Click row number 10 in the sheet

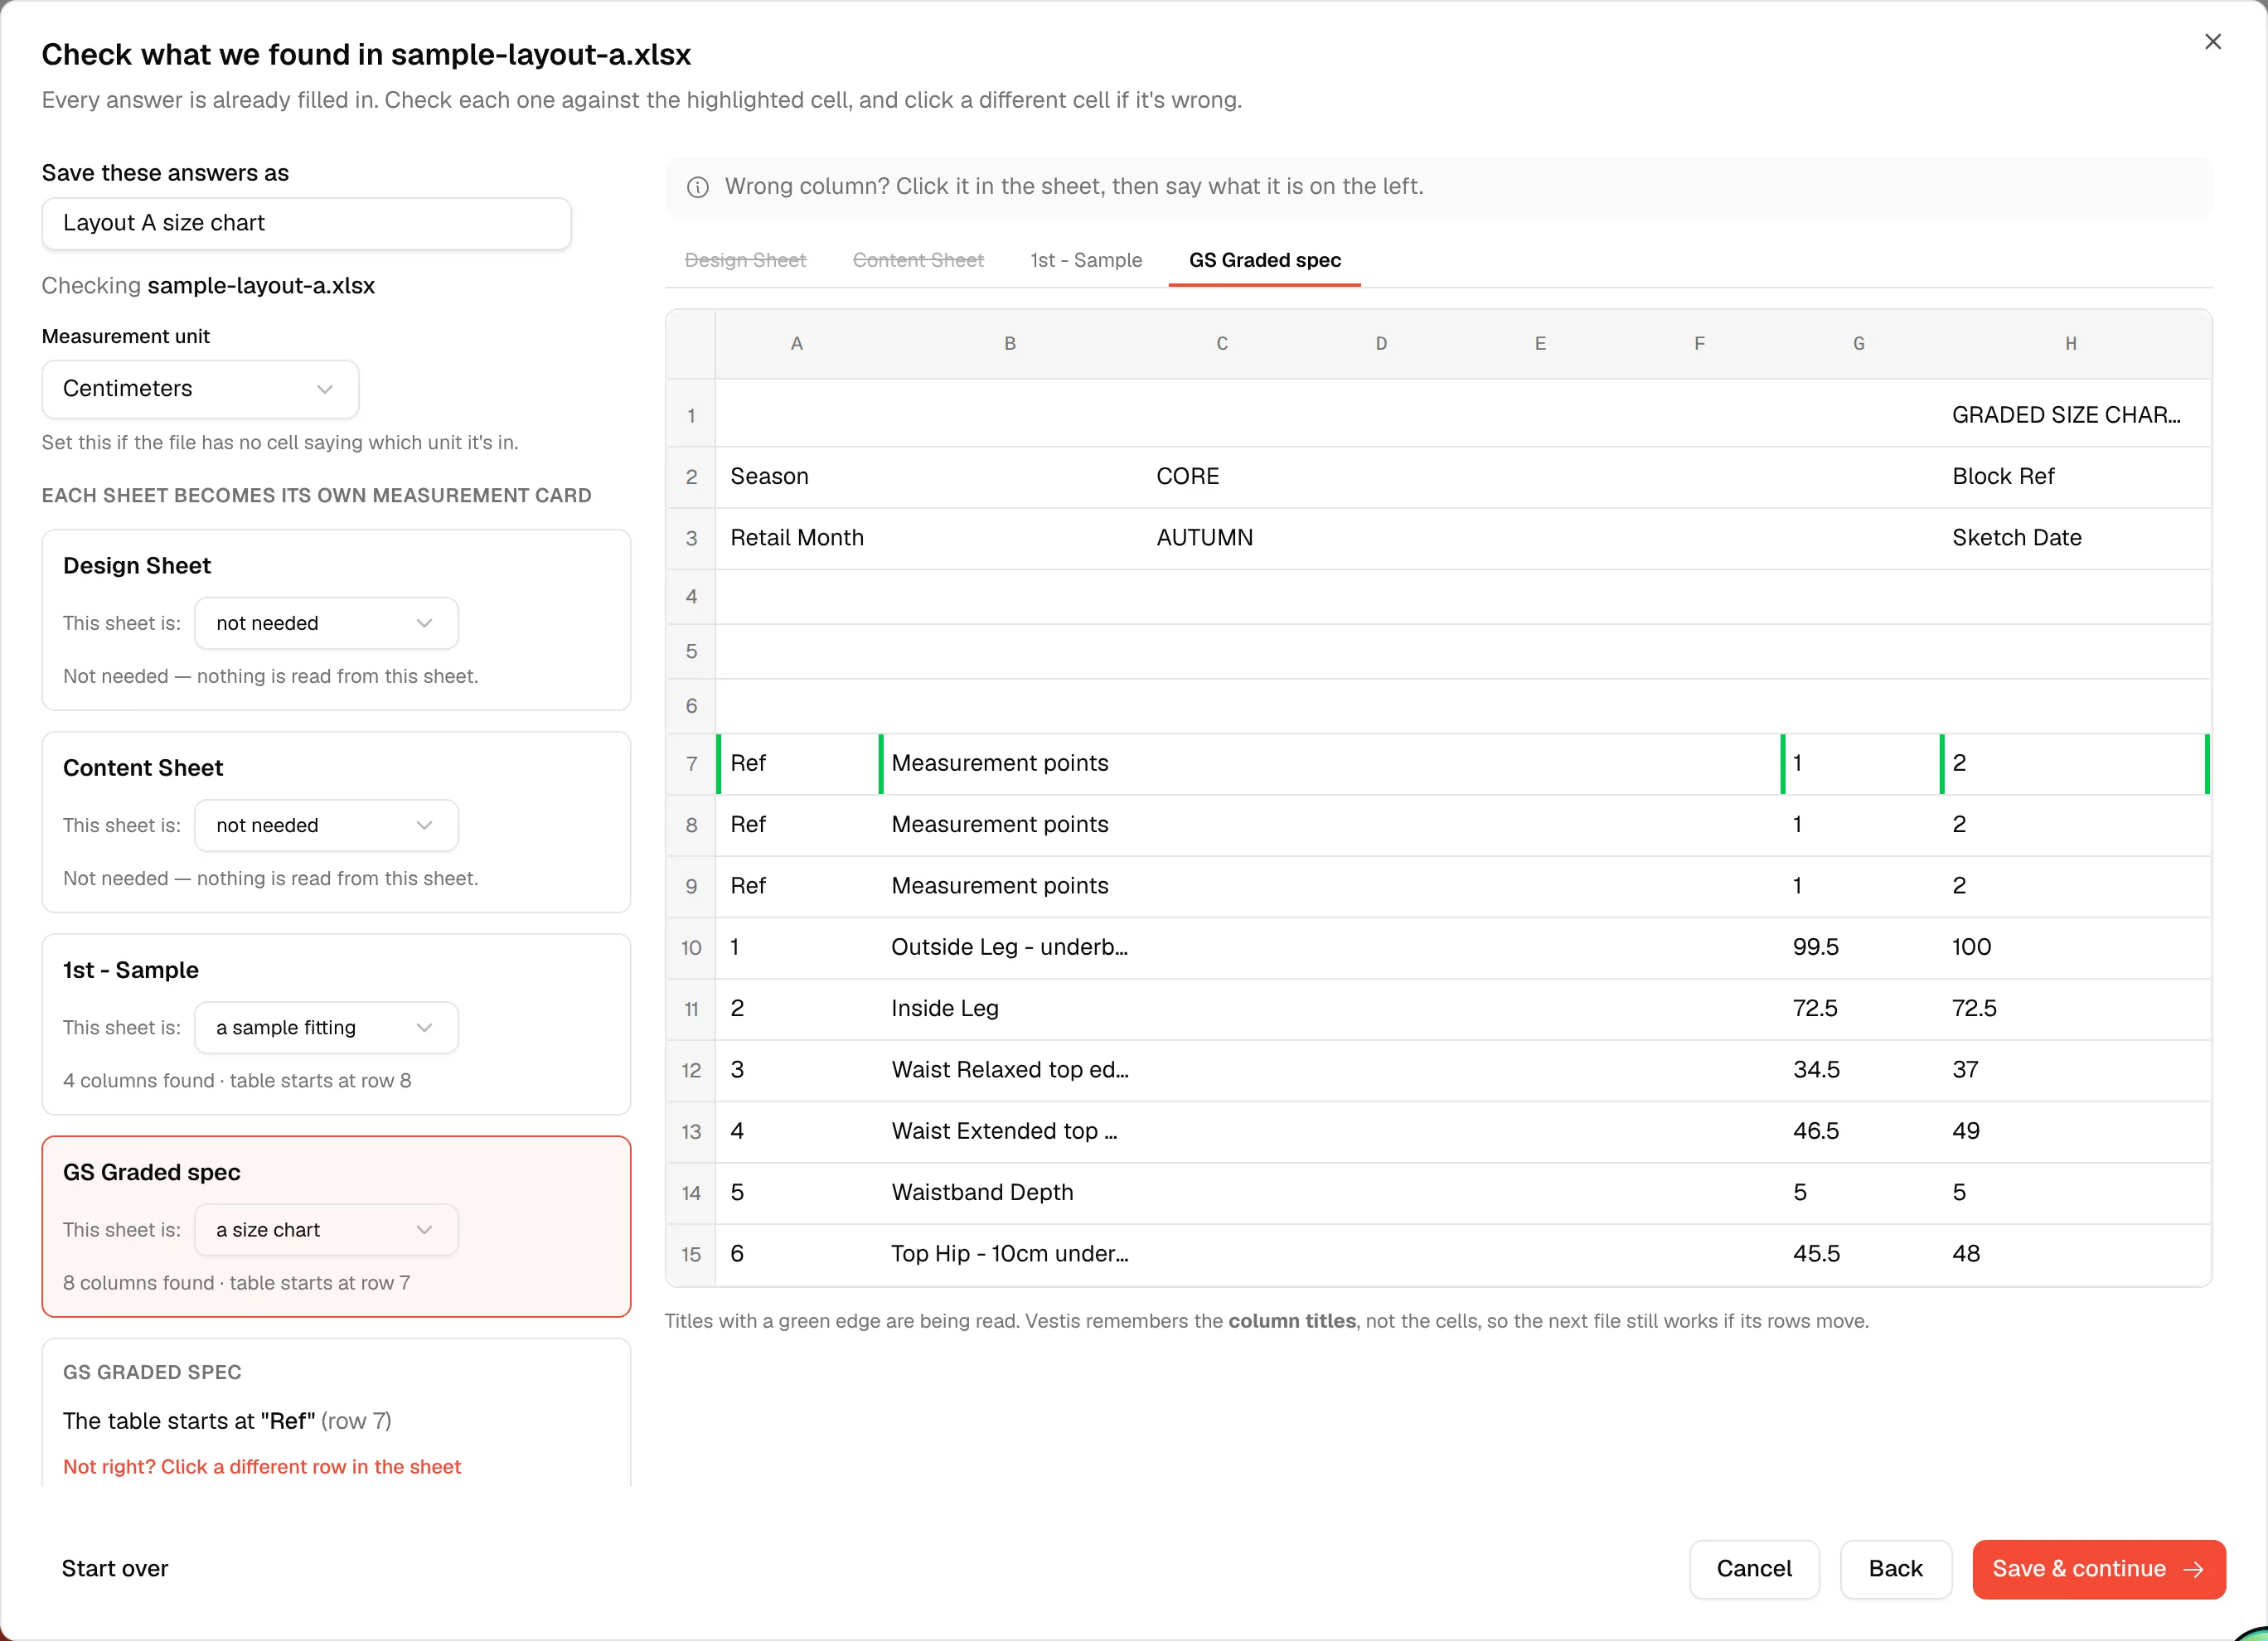click(691, 947)
